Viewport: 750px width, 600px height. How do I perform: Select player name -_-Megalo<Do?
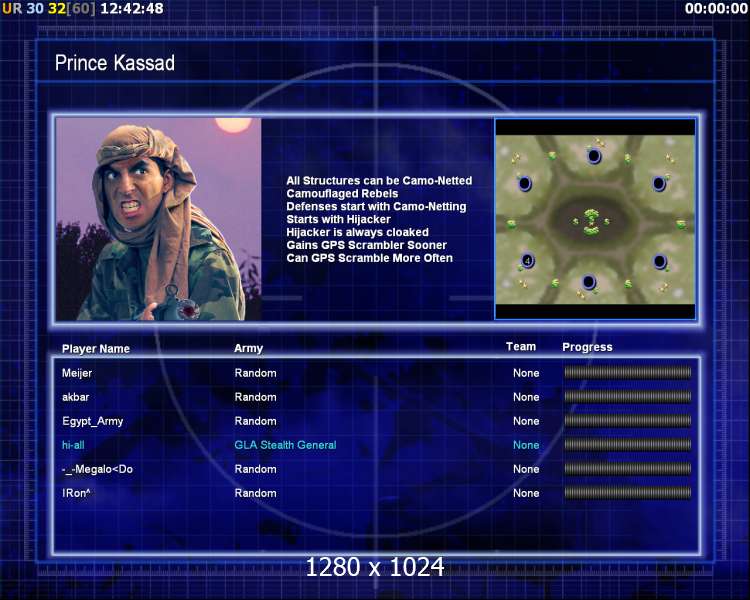[97, 469]
